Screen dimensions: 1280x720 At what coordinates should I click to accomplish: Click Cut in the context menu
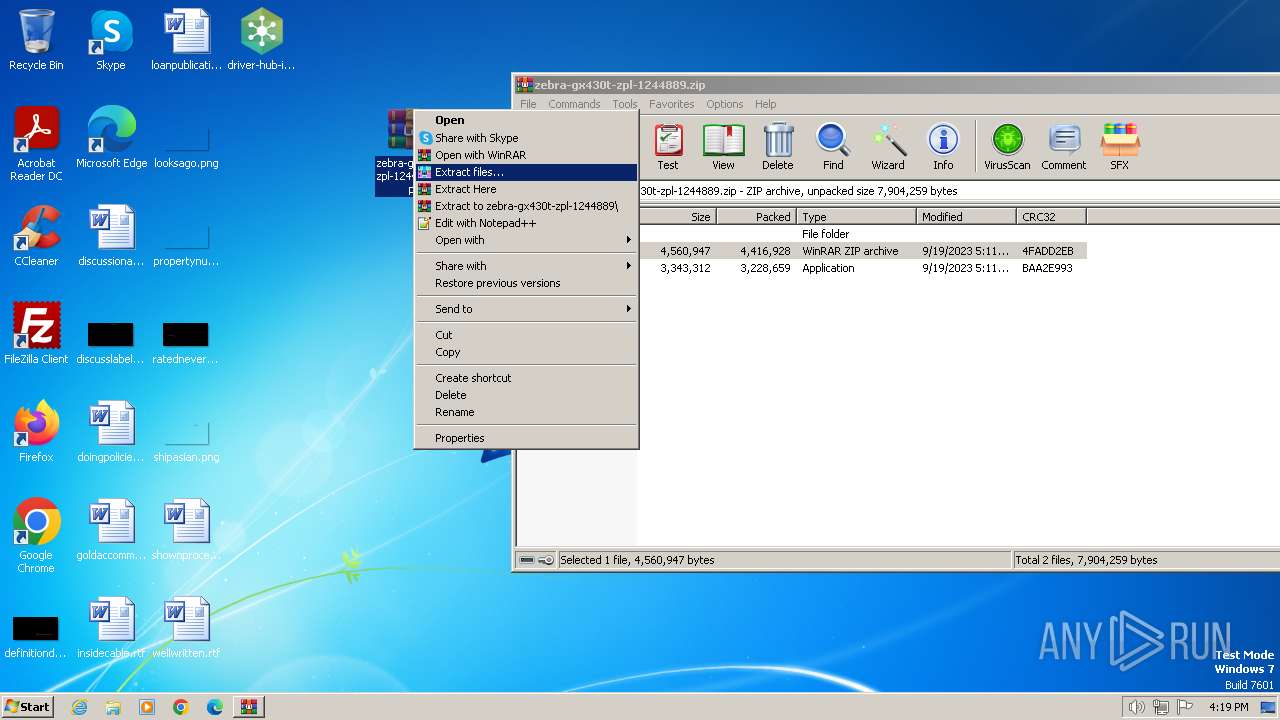pyautogui.click(x=526, y=335)
